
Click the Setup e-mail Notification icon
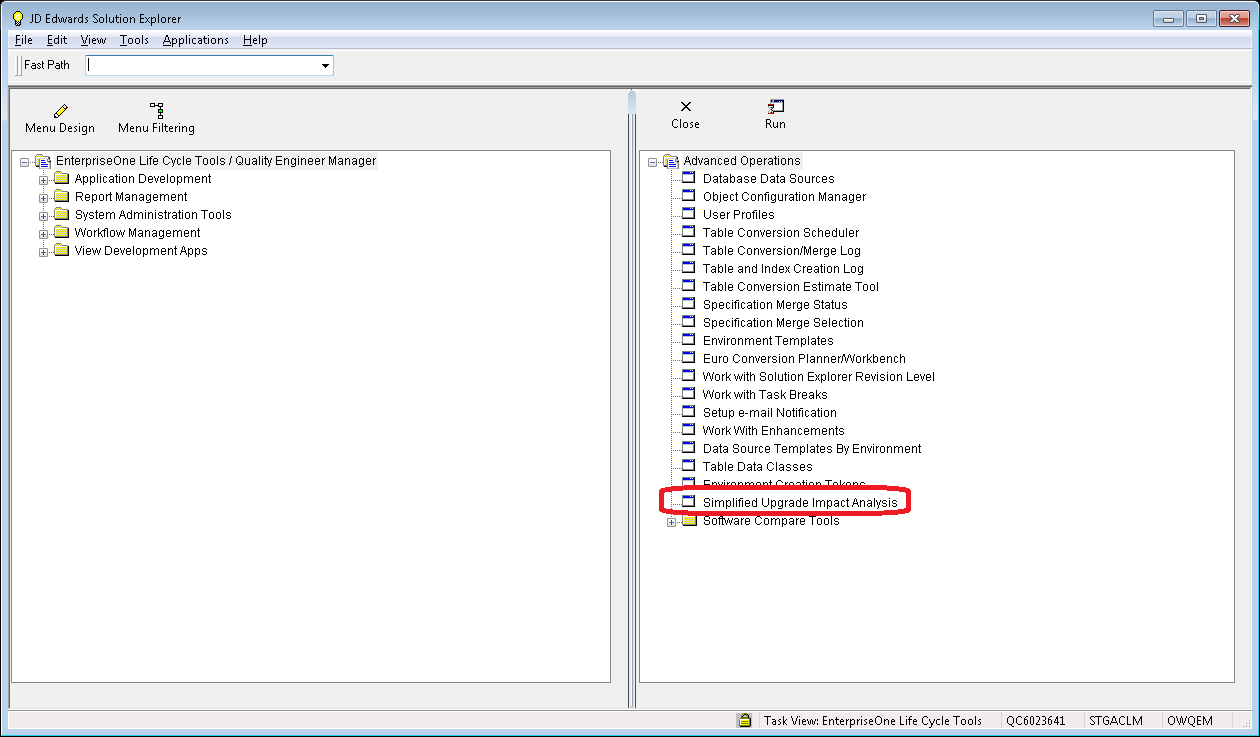(x=688, y=412)
